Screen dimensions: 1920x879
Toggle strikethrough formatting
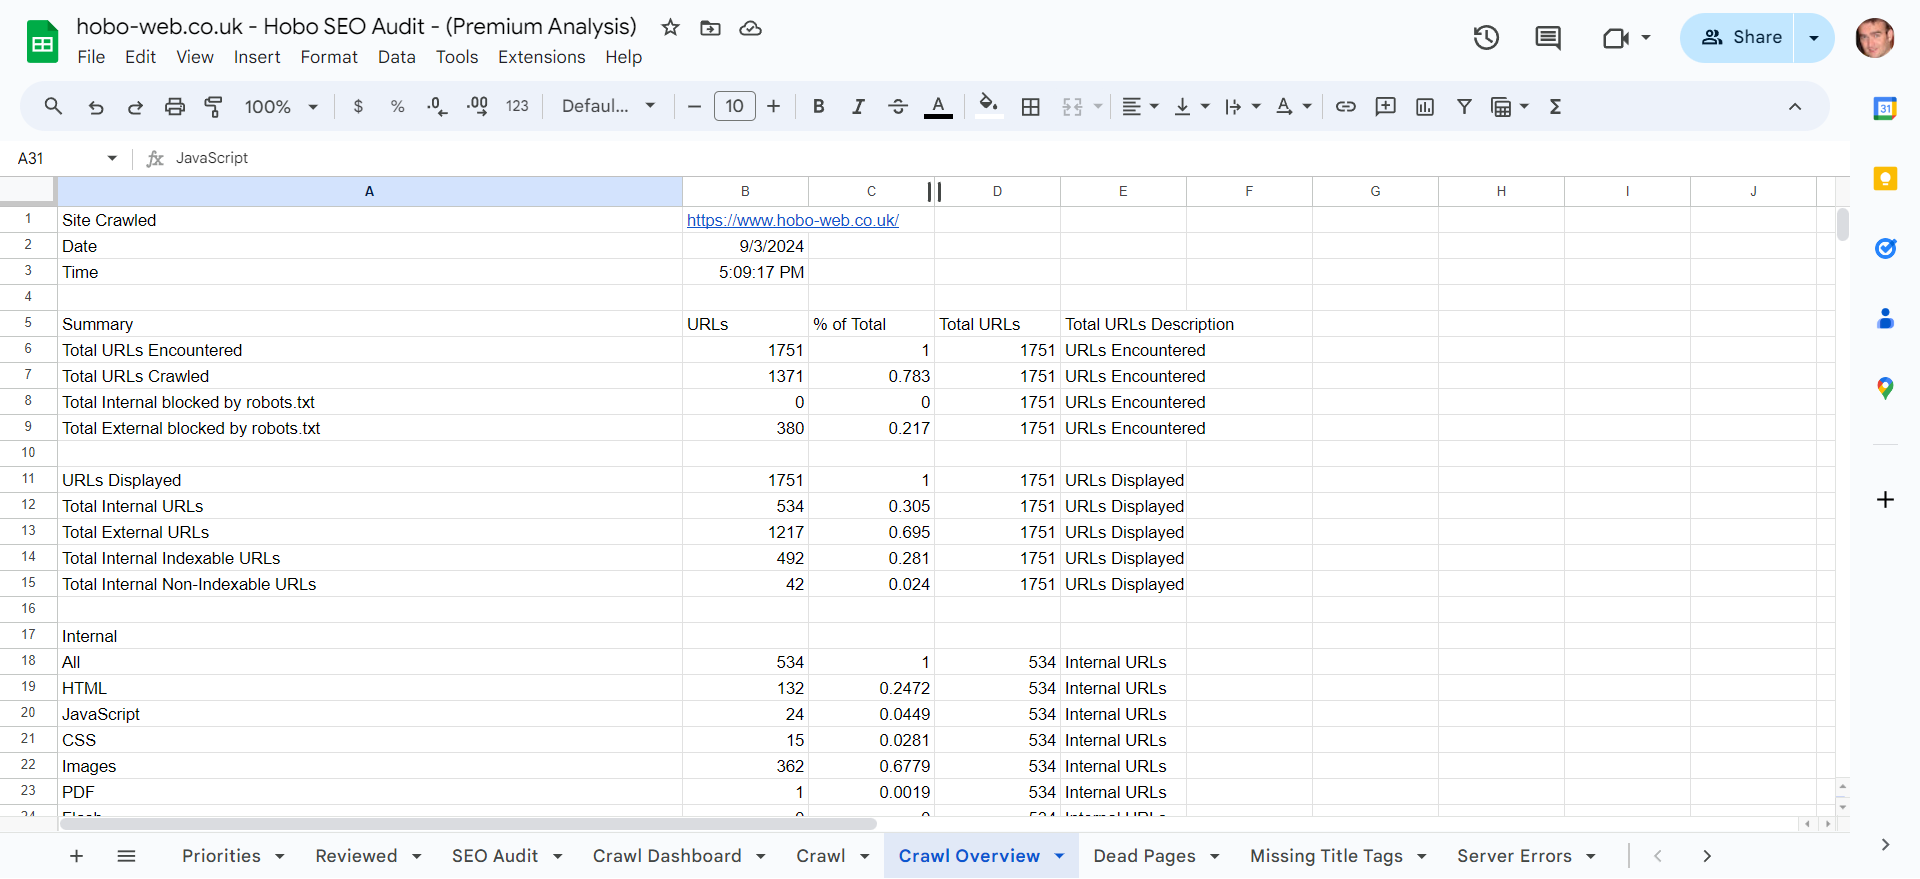tap(898, 106)
